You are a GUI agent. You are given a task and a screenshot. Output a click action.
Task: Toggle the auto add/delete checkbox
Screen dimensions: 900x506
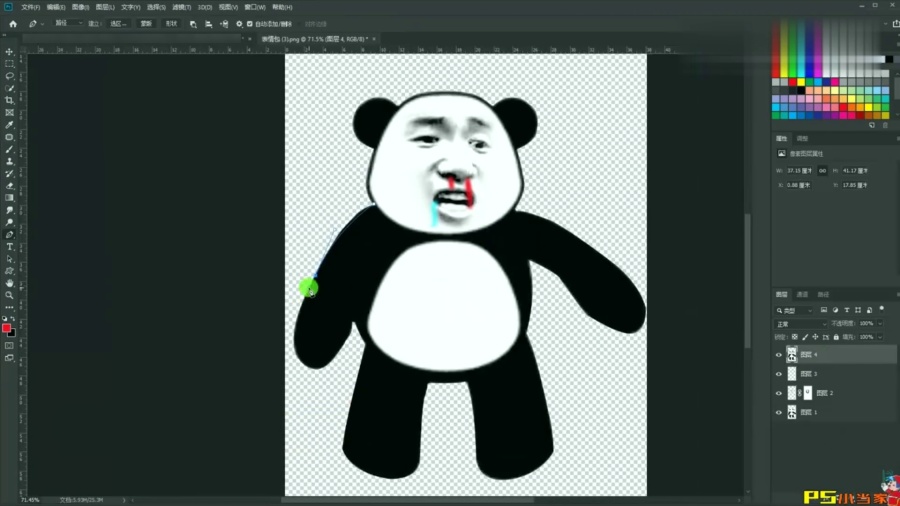(x=250, y=24)
